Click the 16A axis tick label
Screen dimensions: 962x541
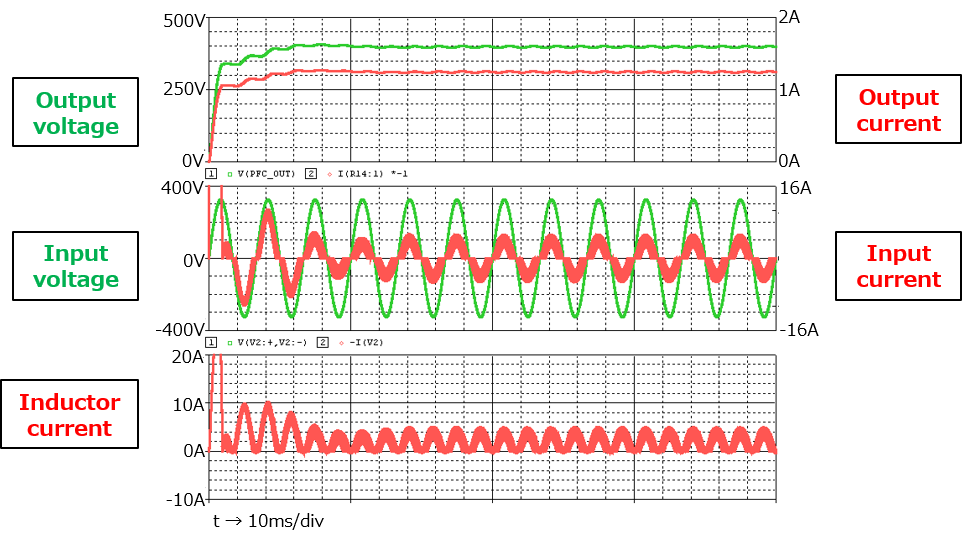click(797, 187)
